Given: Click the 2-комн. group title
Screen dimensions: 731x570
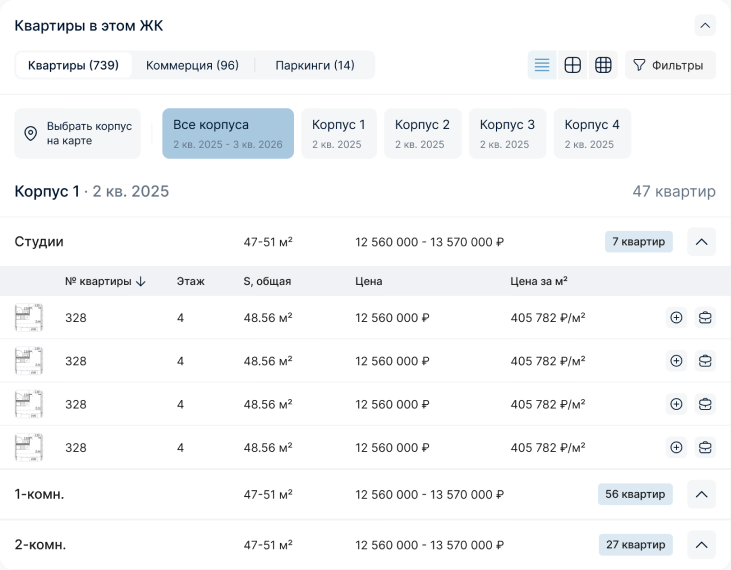Looking at the screenshot, I should pos(40,545).
